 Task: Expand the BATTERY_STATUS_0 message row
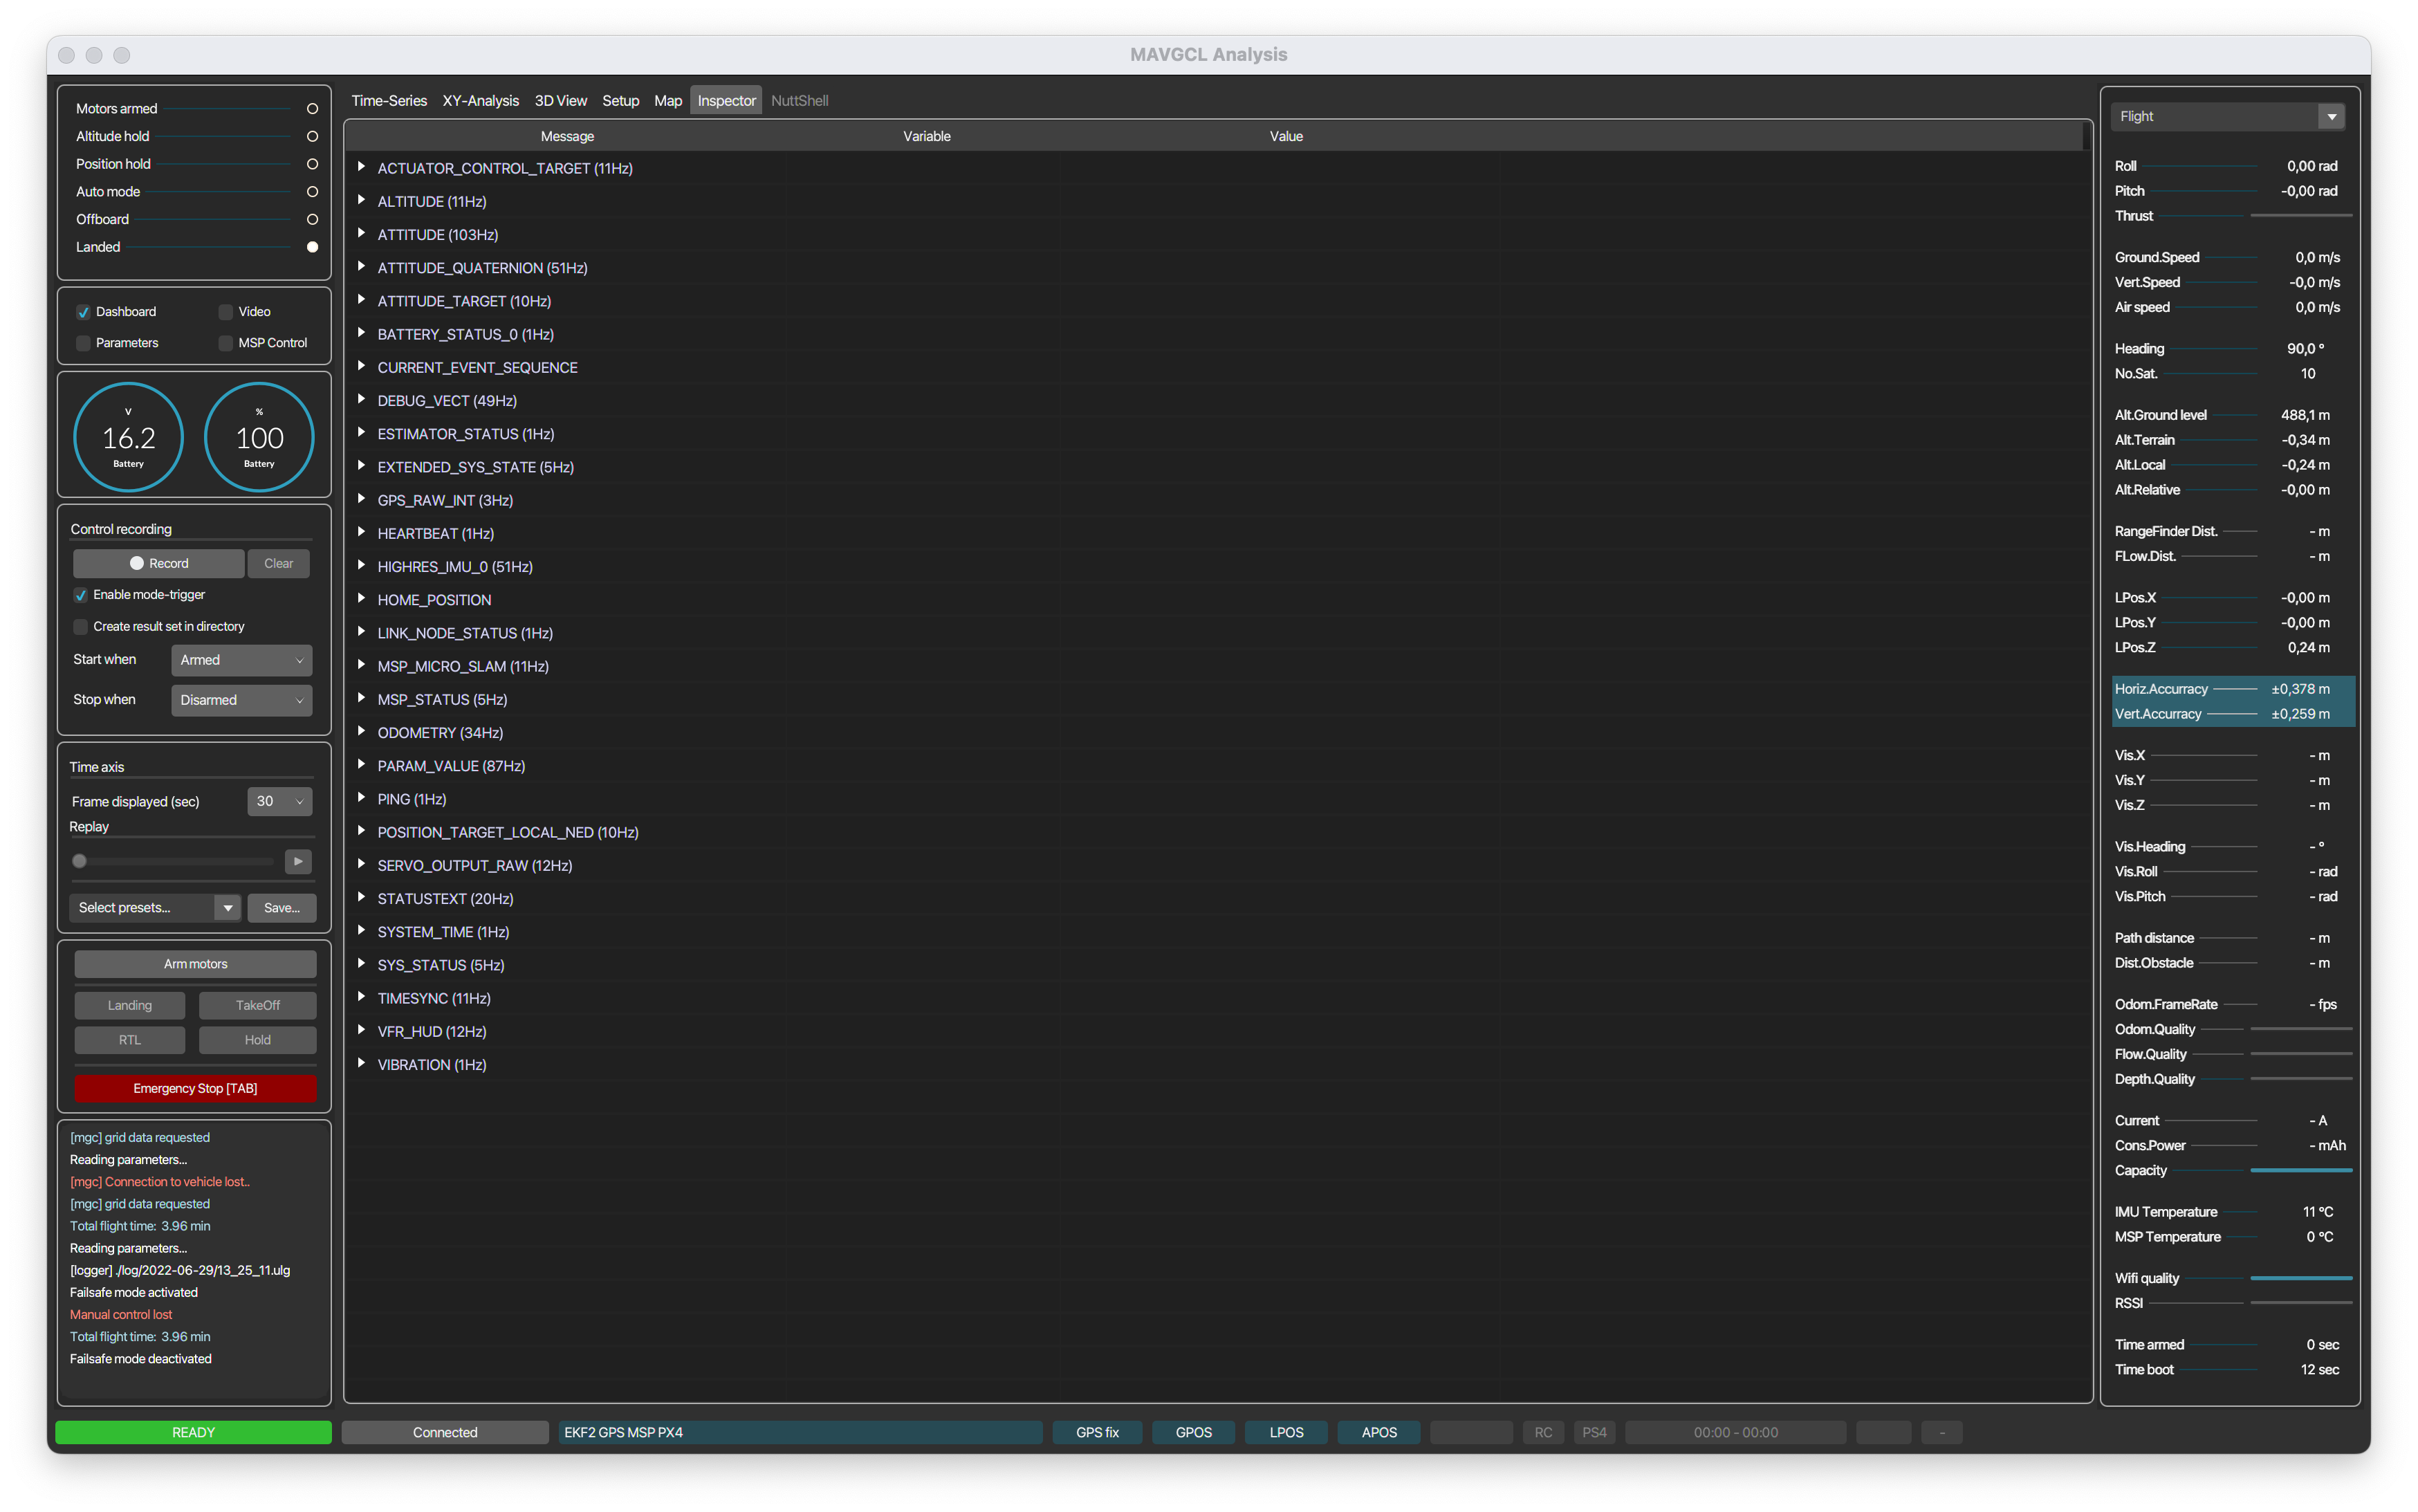[361, 334]
